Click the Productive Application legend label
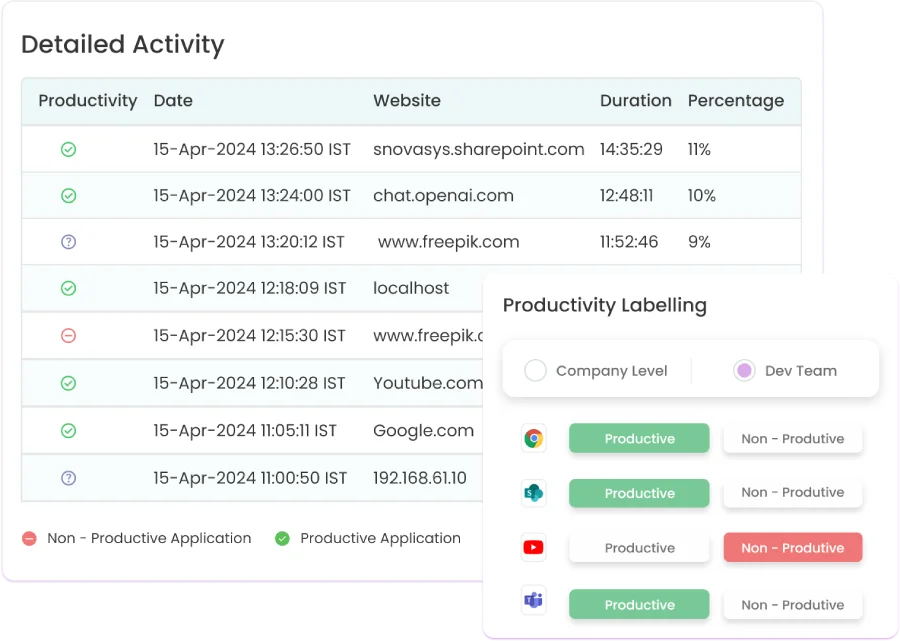The image size is (900, 641). 380,538
